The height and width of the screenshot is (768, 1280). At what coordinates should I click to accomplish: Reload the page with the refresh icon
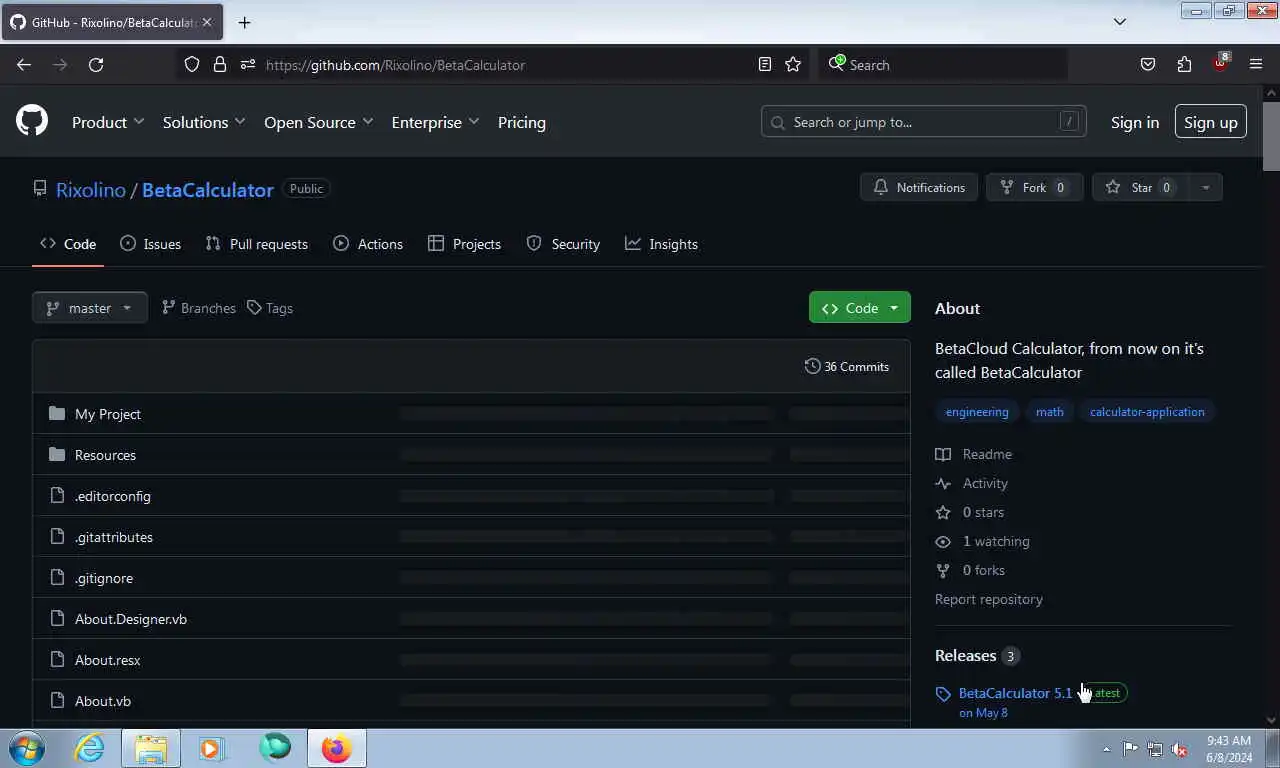tap(96, 64)
